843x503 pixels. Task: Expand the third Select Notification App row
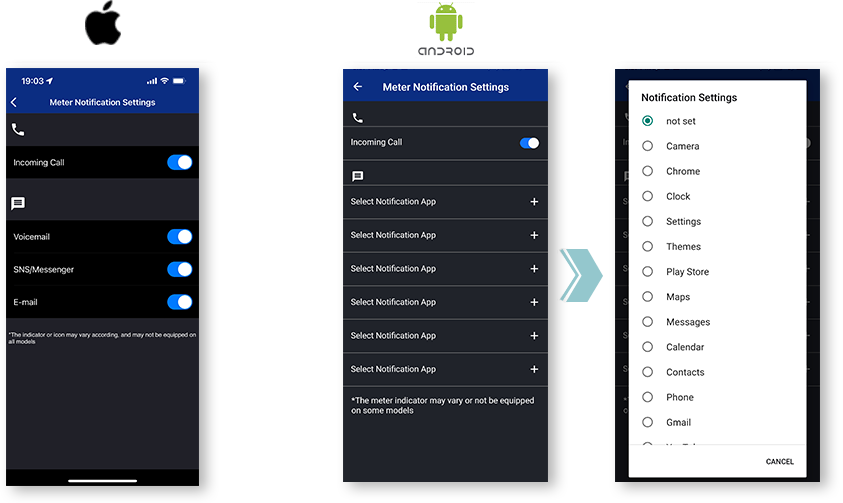point(534,269)
